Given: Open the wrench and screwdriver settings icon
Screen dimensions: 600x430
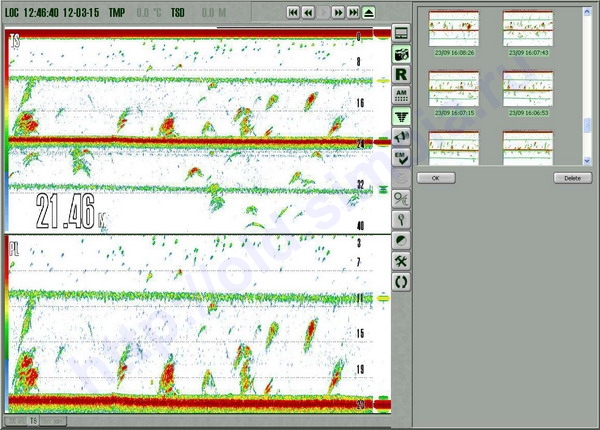Looking at the screenshot, I should pos(401,261).
